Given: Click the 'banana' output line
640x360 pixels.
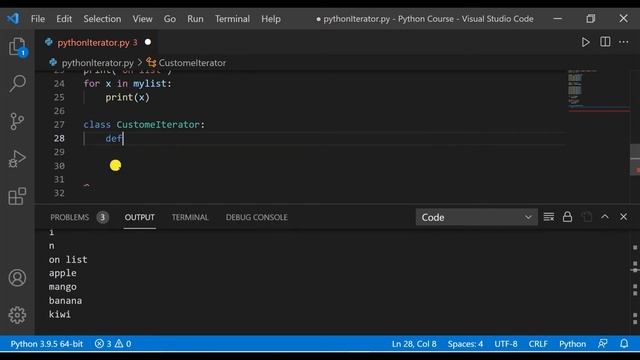Looking at the screenshot, I should (65, 301).
